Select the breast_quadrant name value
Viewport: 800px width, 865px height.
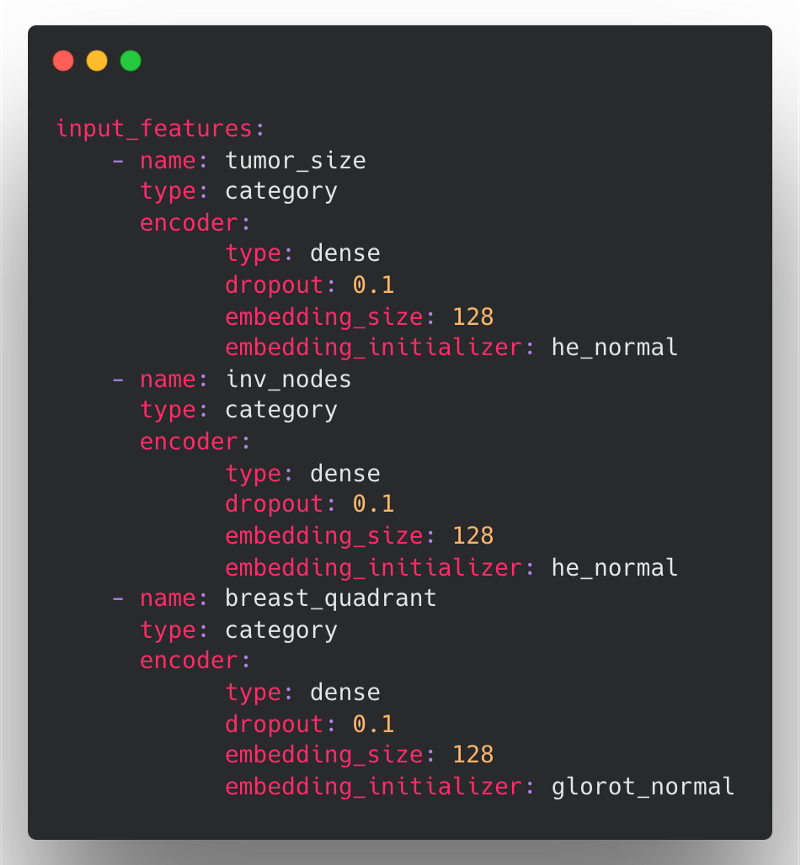click(330, 599)
